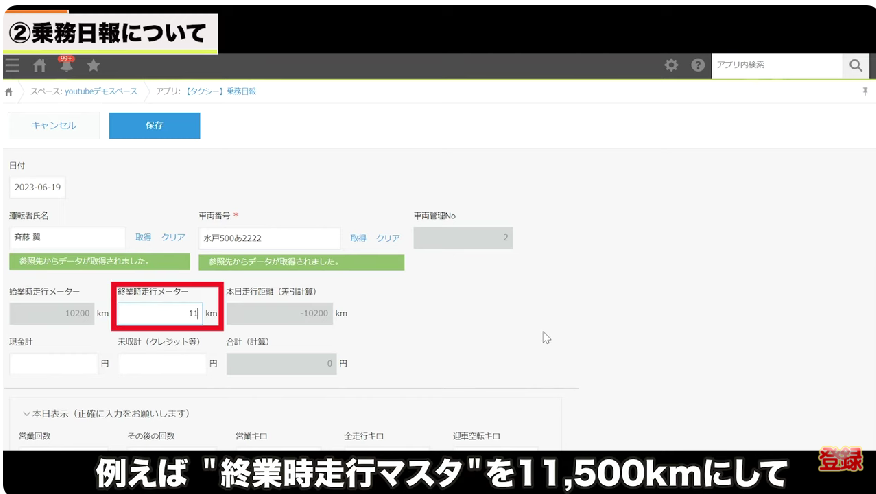Click 取得 next to driver name
This screenshot has width=876, height=494.
tap(143, 237)
